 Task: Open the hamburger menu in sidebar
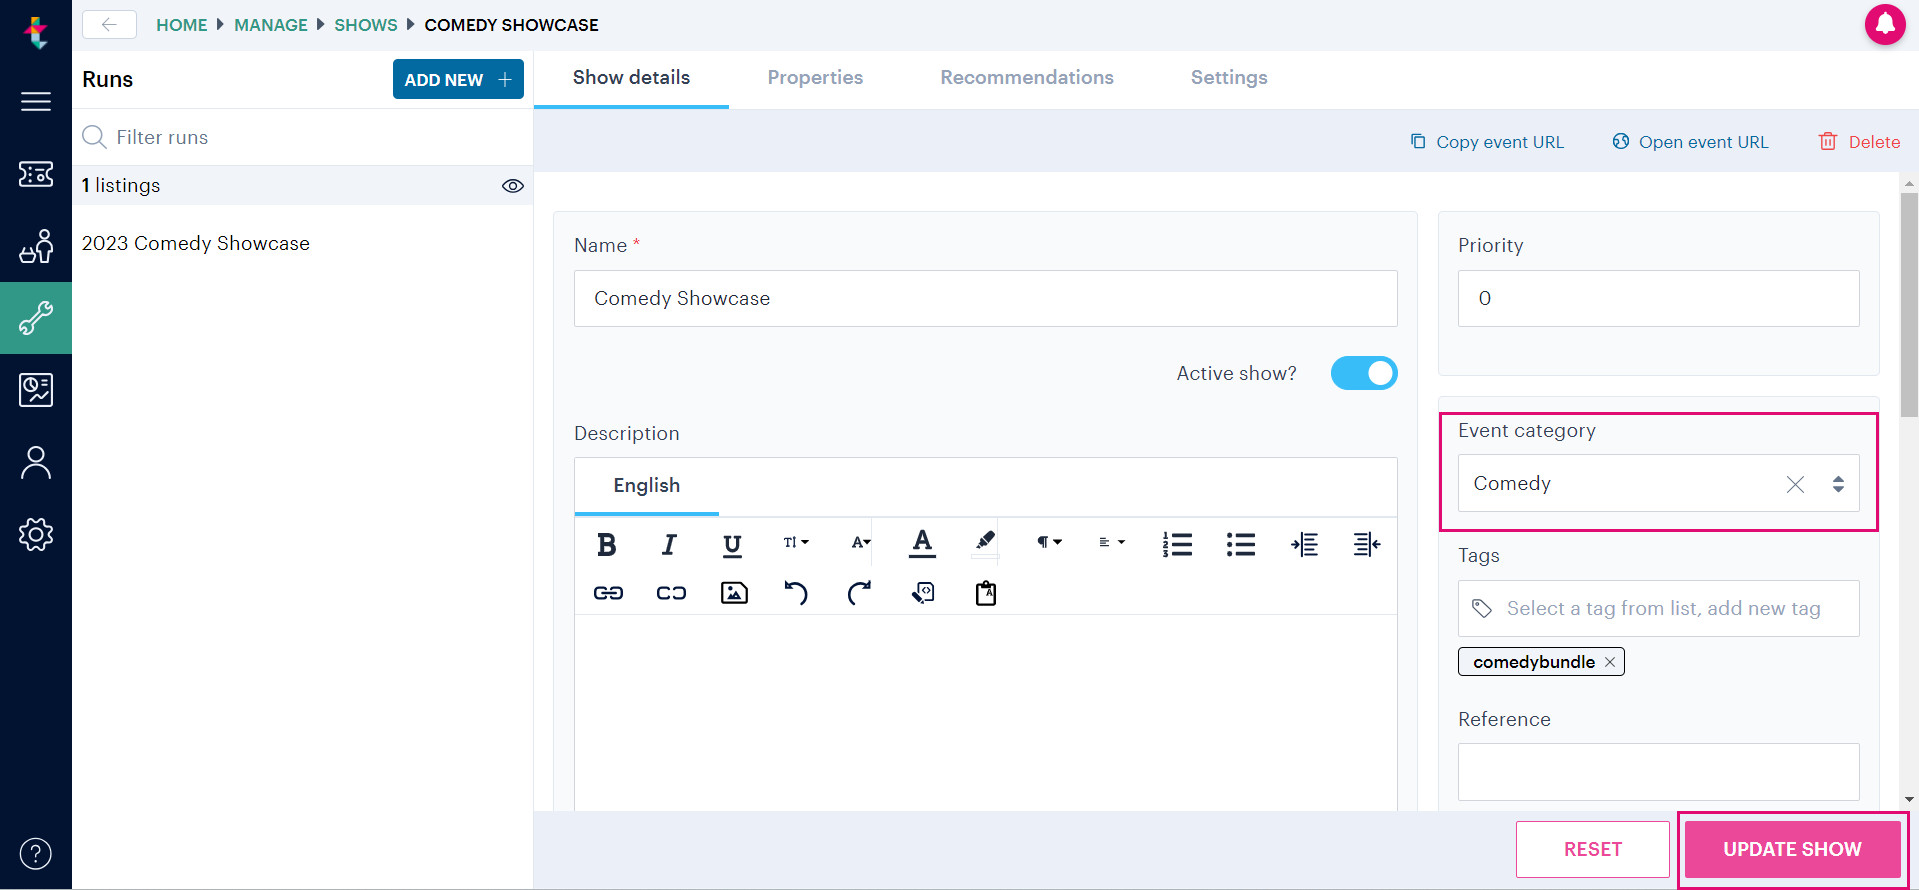click(36, 101)
